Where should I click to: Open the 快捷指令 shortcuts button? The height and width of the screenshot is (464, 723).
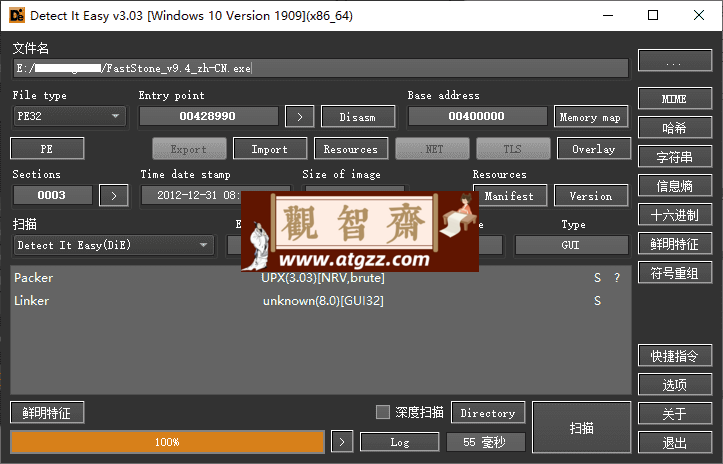pyautogui.click(x=675, y=356)
